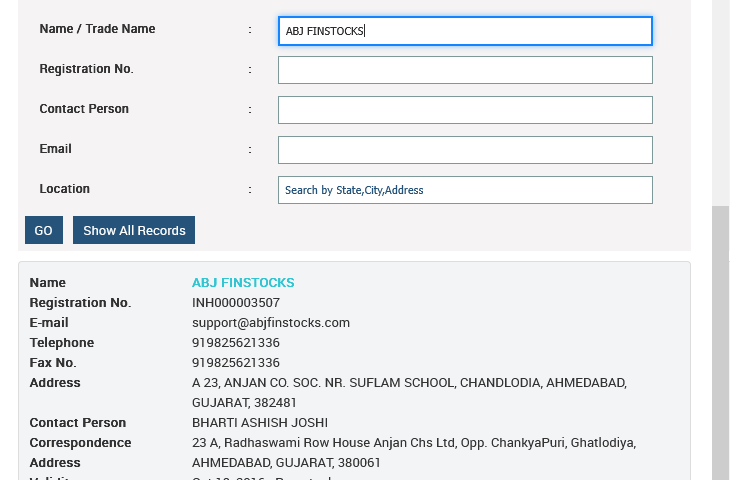This screenshot has height=480, width=730.
Task: Click the Show All Records button
Action: click(134, 230)
